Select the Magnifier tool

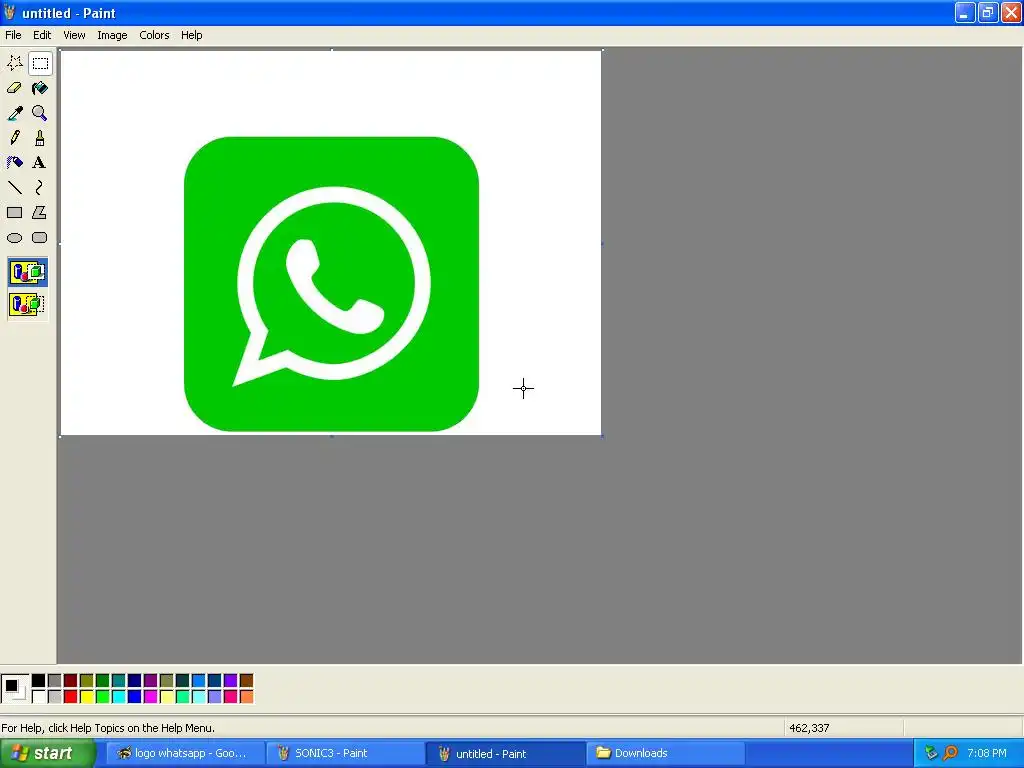[40, 113]
